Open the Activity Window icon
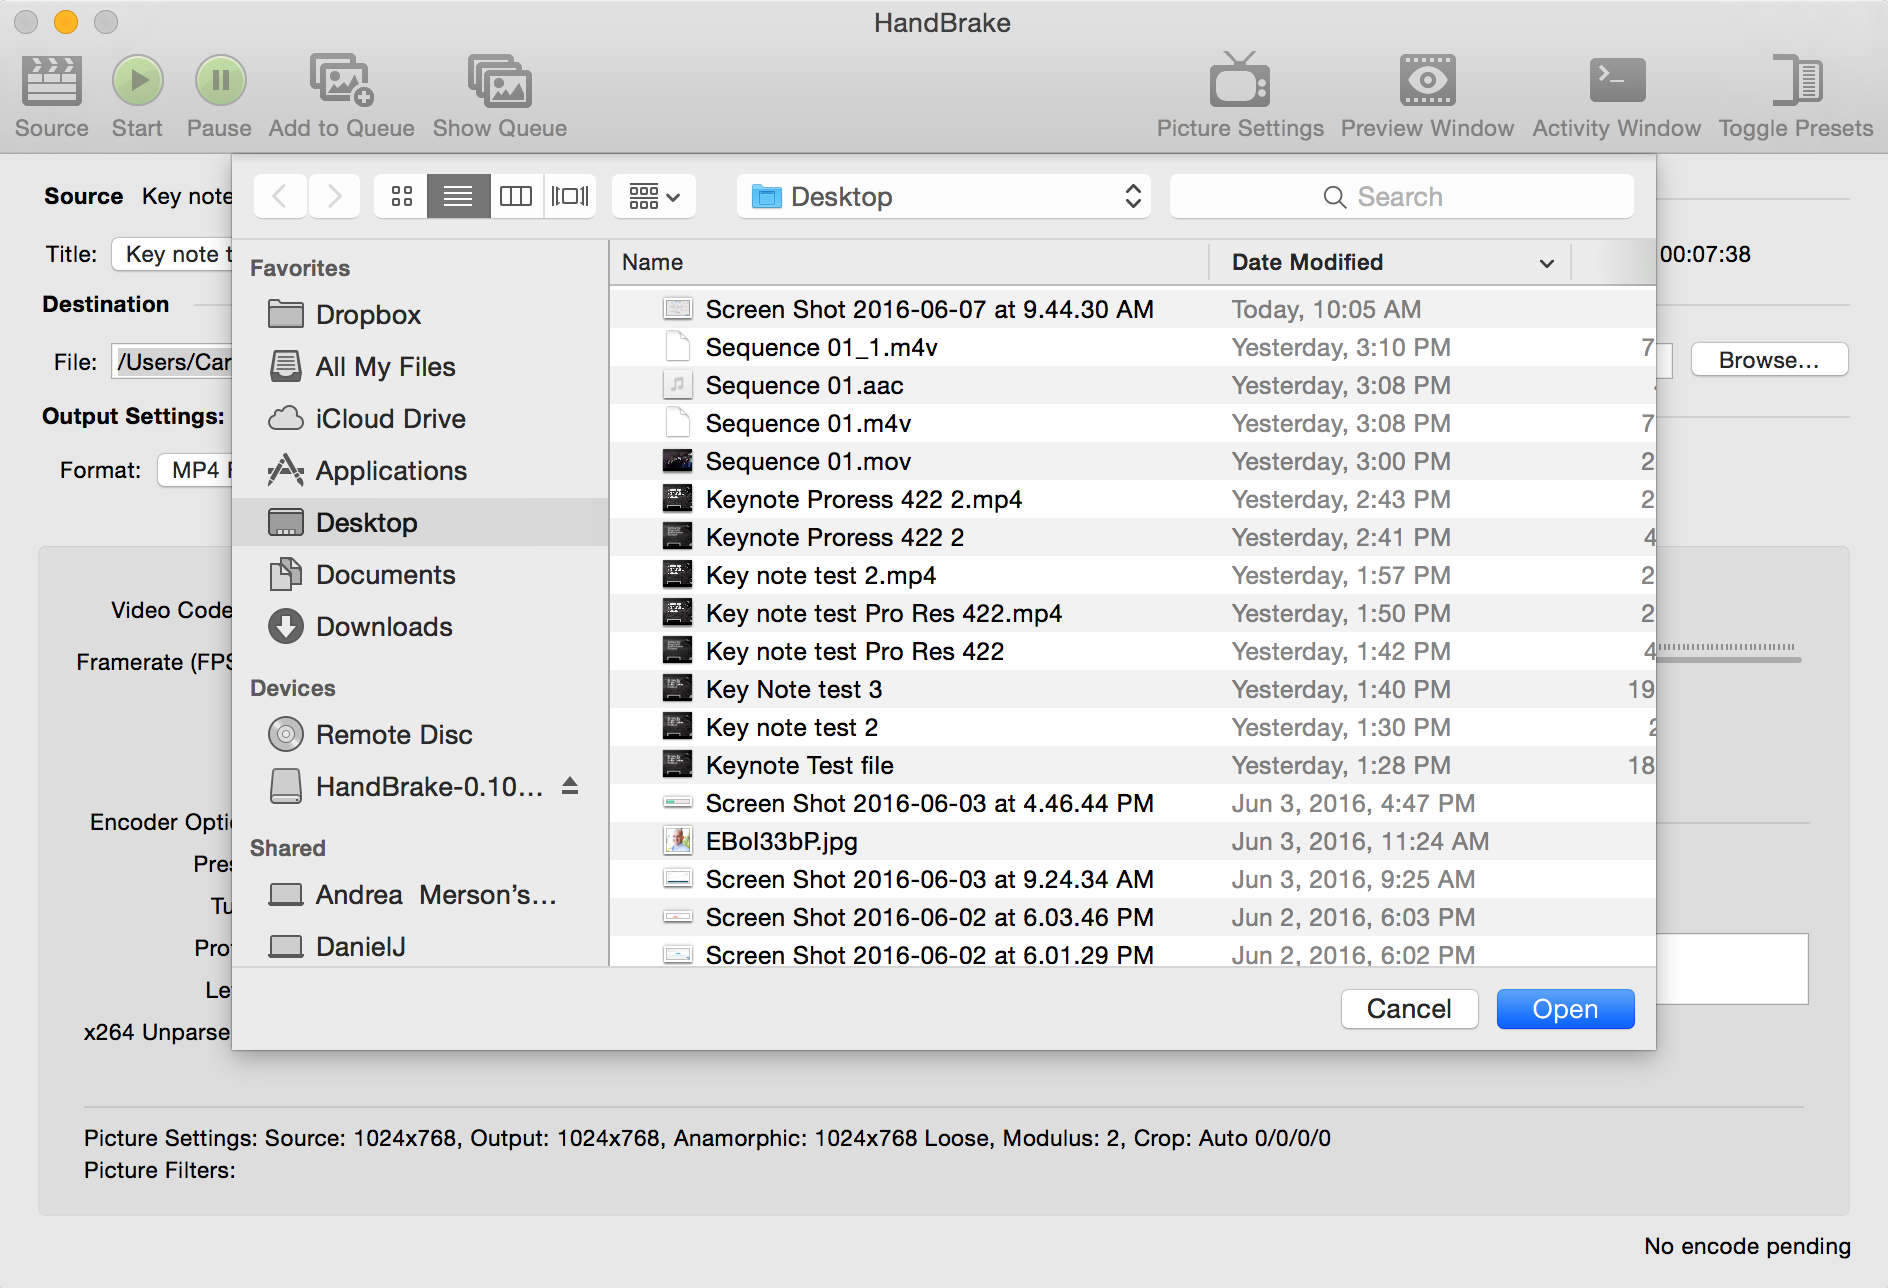The width and height of the screenshot is (1888, 1288). [x=1617, y=81]
